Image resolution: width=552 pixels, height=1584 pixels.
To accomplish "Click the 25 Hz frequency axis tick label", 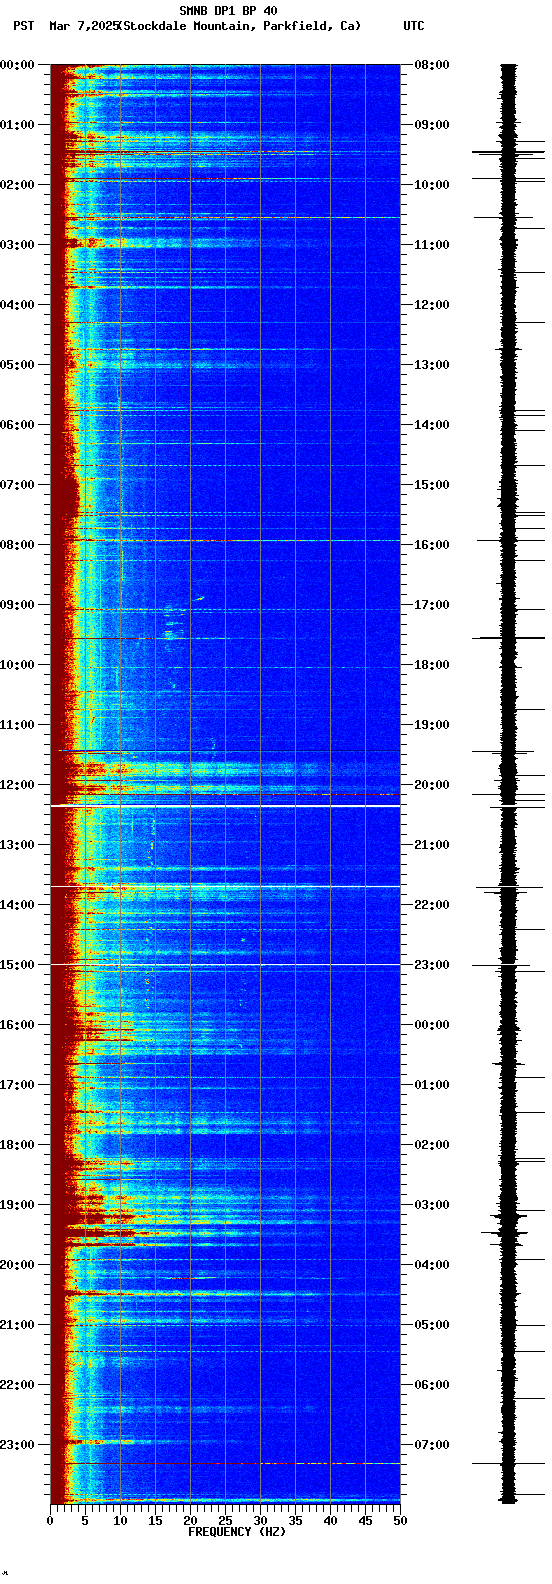I will pos(225,1521).
